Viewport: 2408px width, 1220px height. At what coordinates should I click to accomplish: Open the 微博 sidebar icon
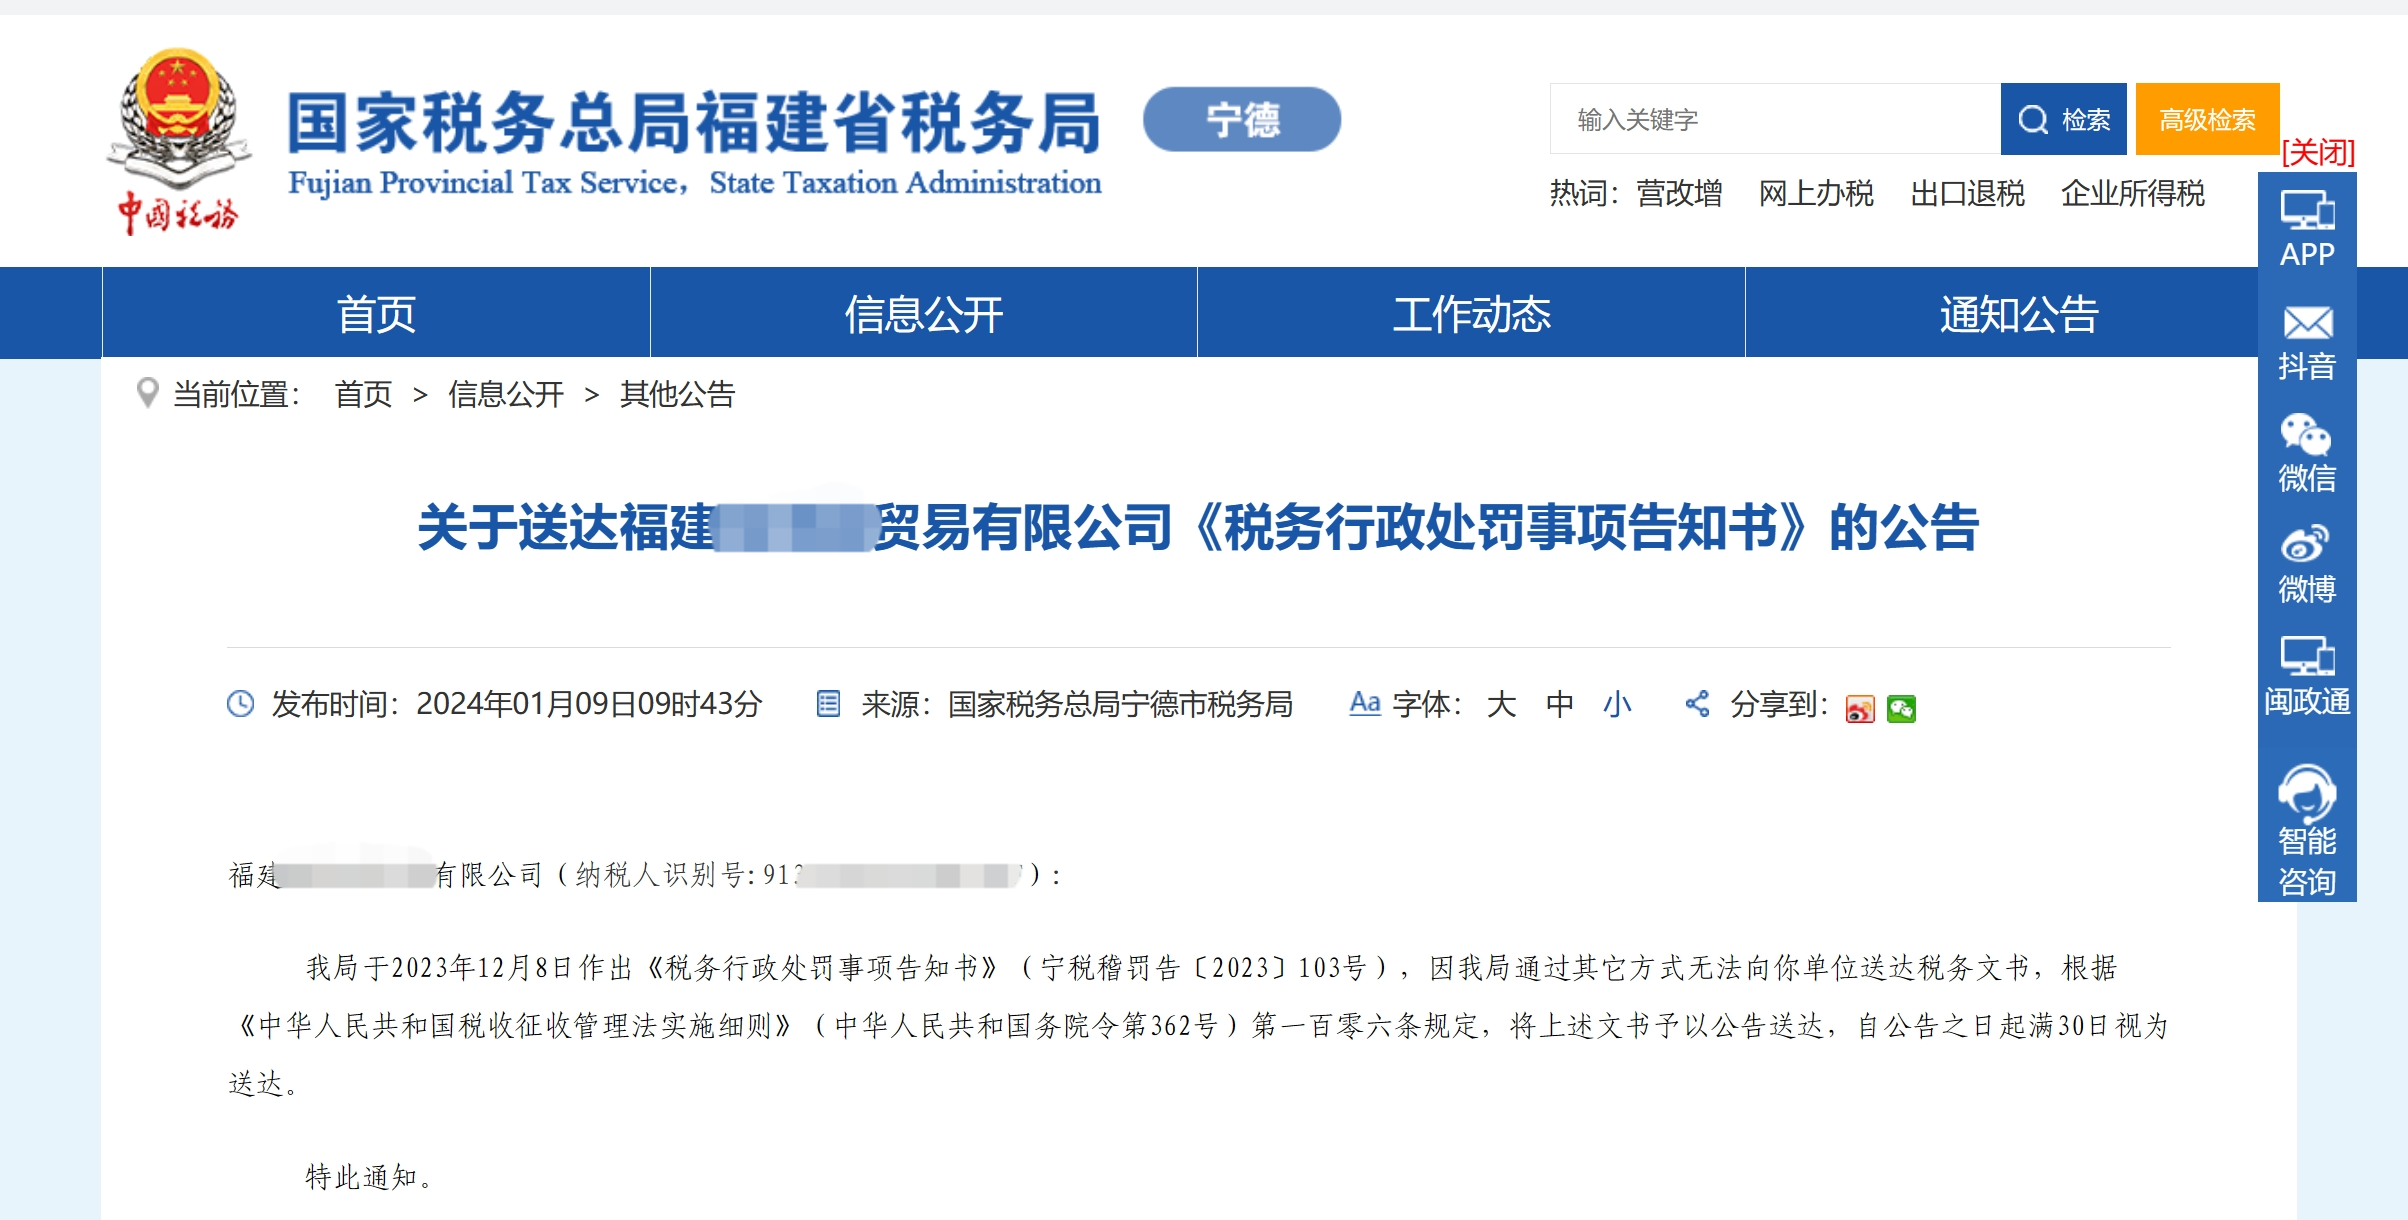click(2306, 545)
